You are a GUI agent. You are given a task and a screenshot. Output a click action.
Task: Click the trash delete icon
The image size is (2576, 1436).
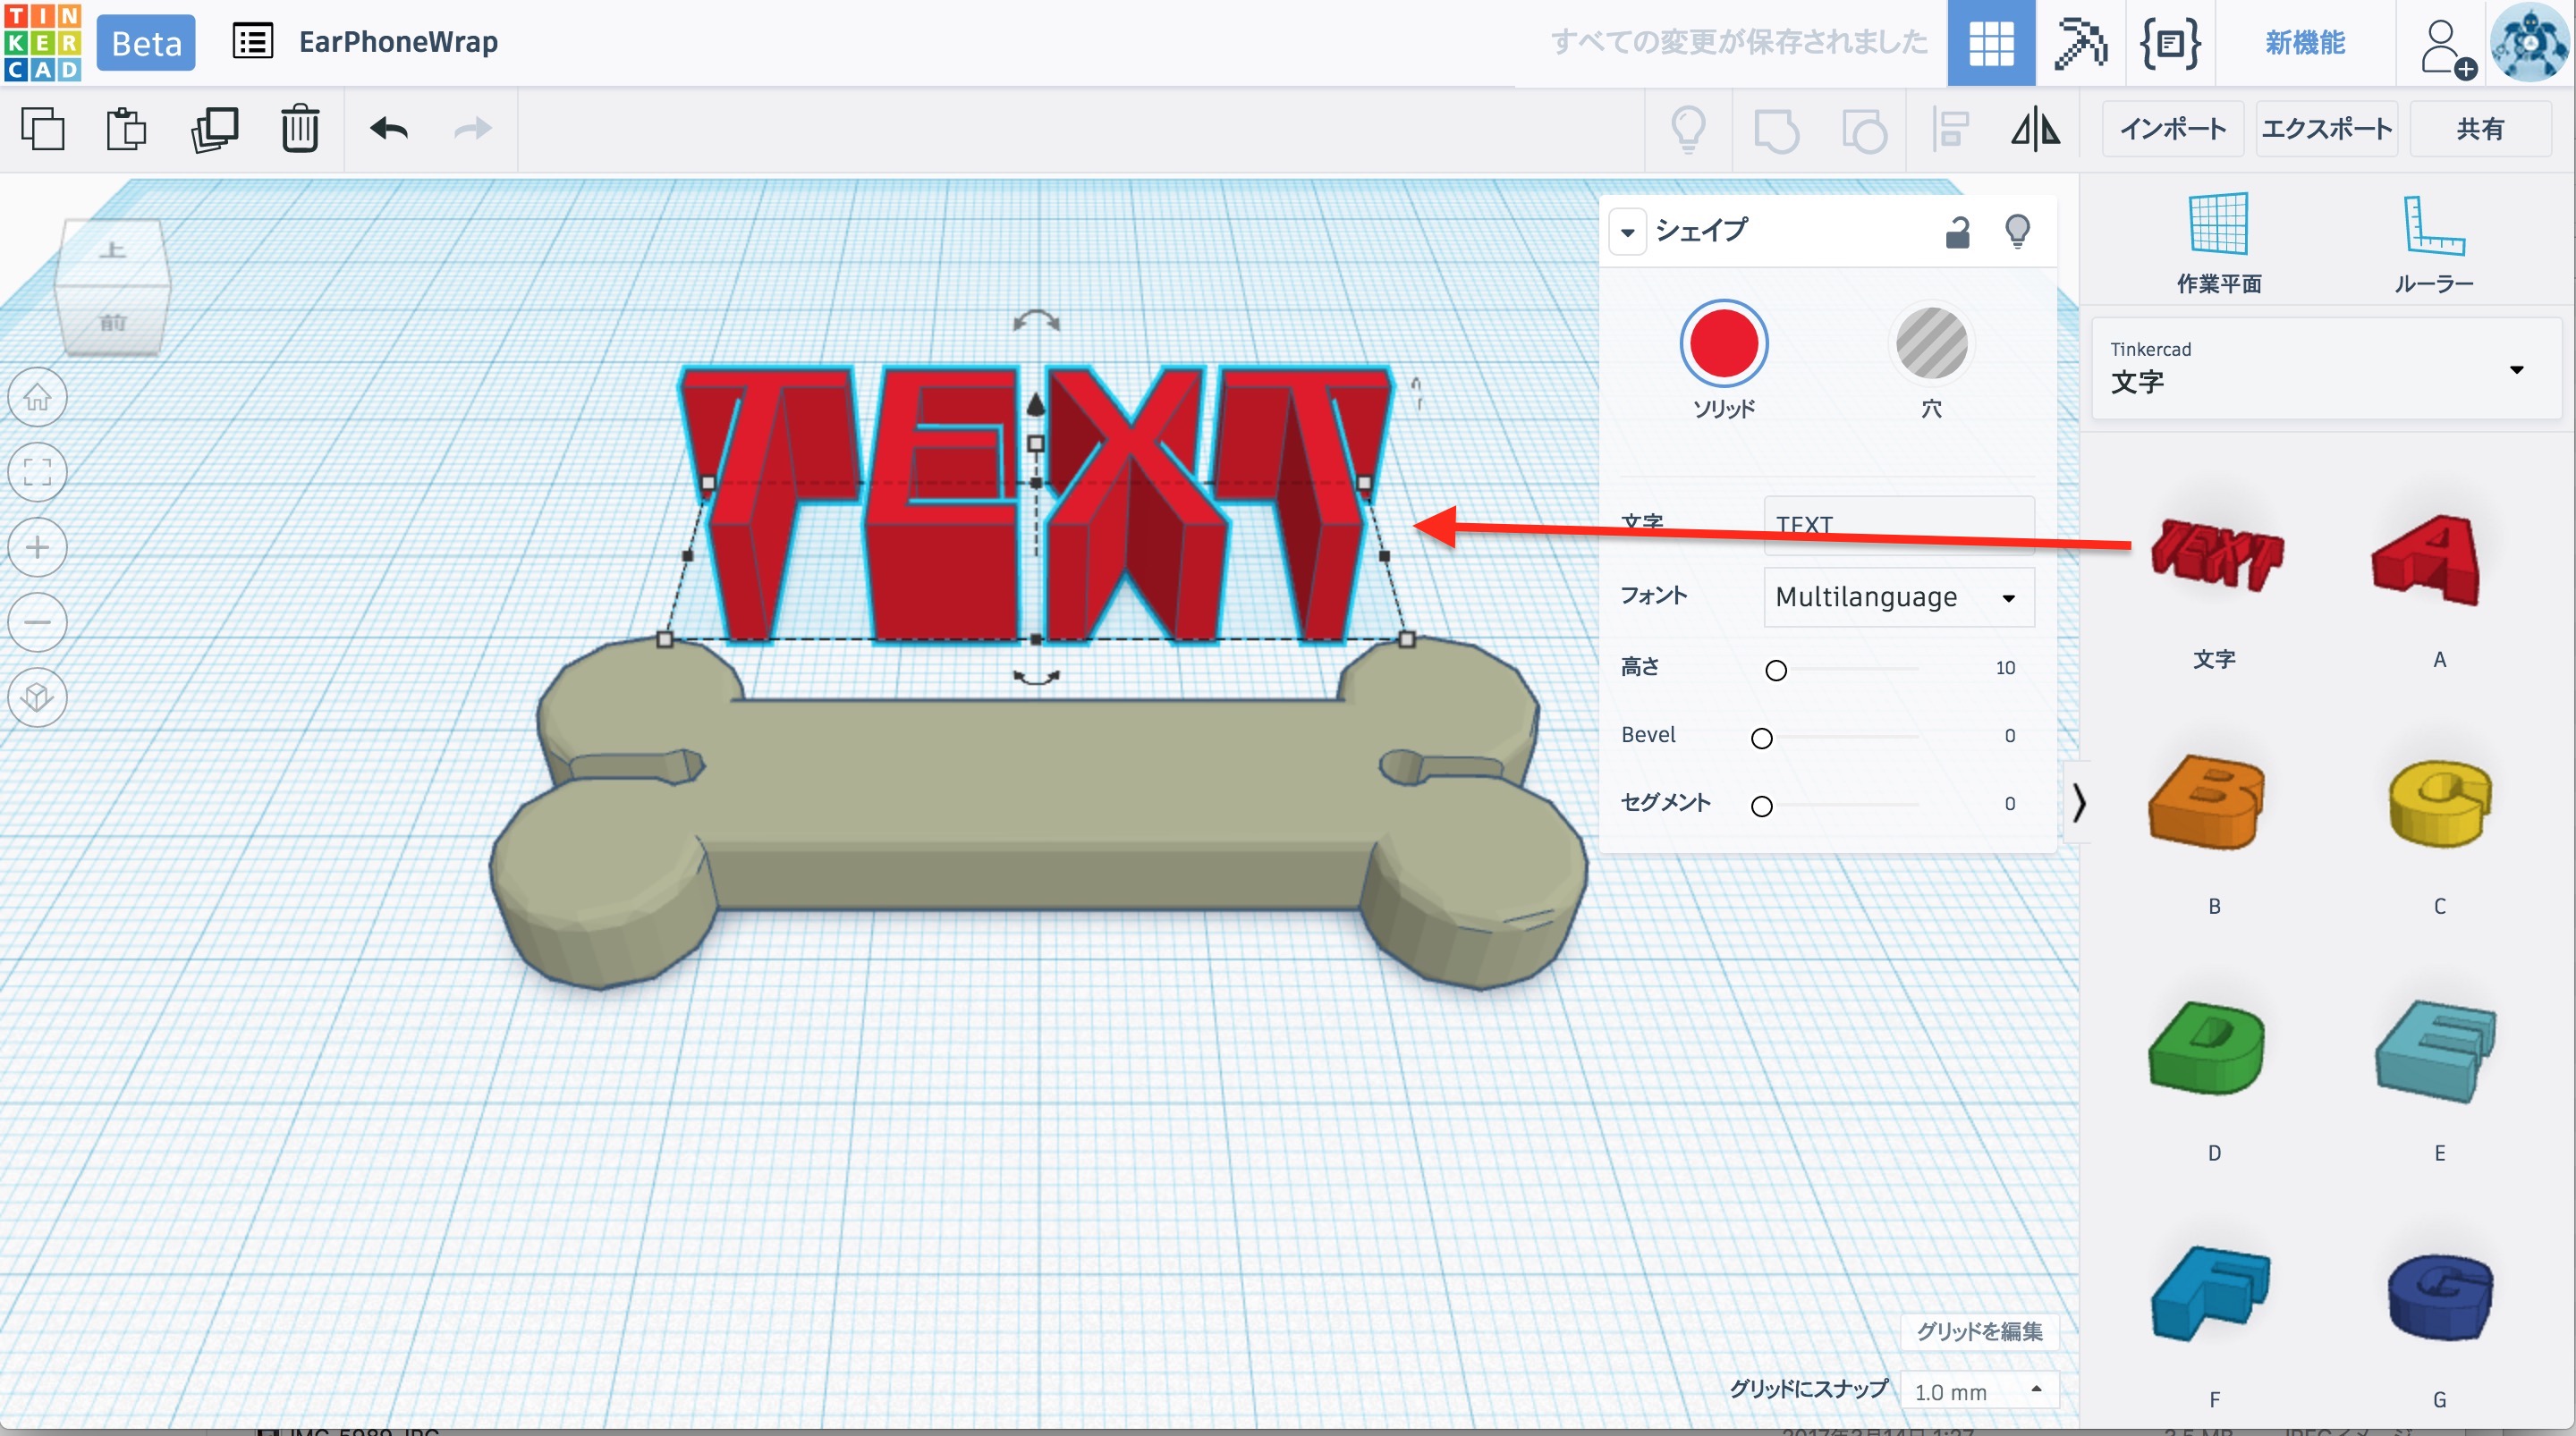tap(299, 129)
